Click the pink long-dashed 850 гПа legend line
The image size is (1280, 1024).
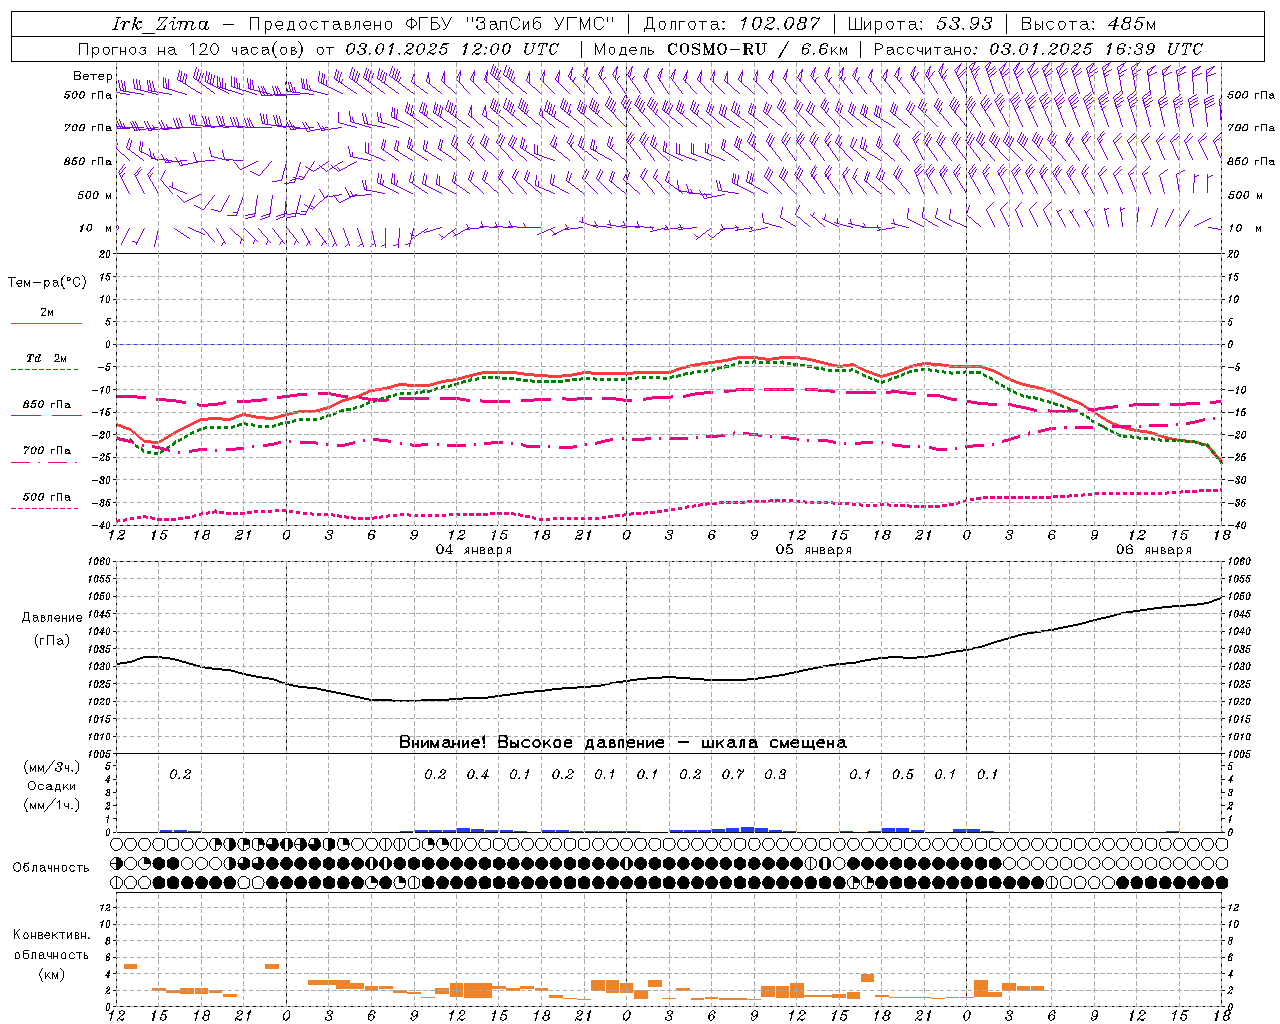[x=44, y=415]
